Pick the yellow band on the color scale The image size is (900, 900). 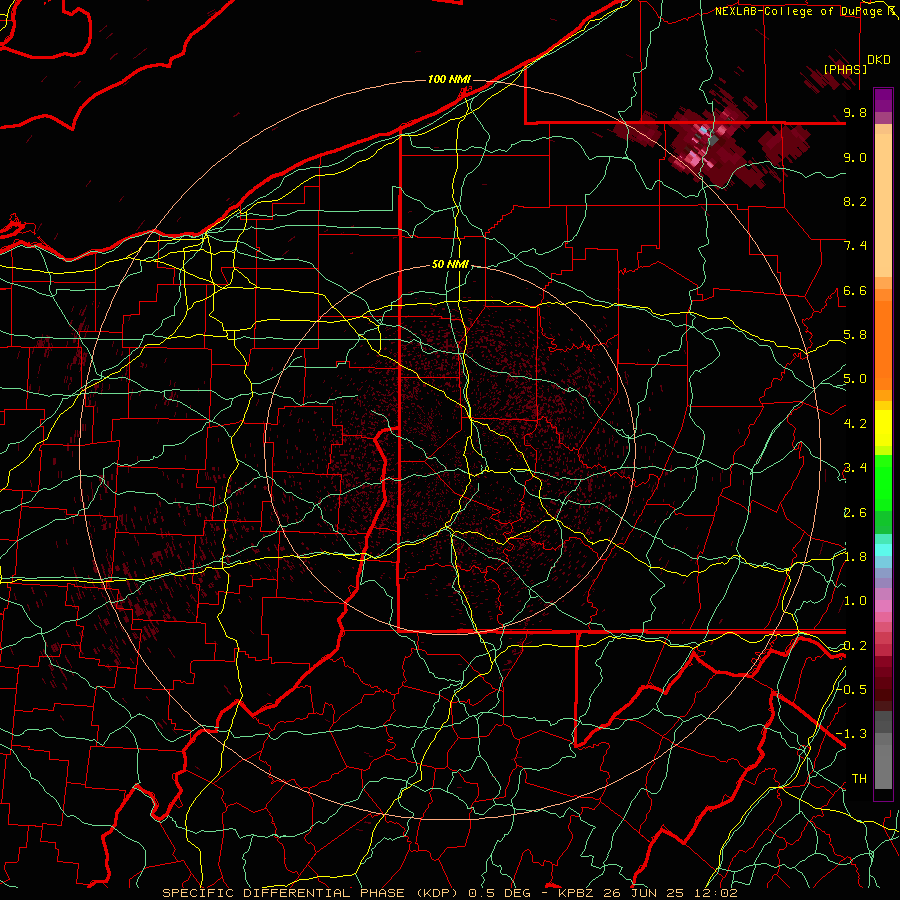click(x=883, y=428)
